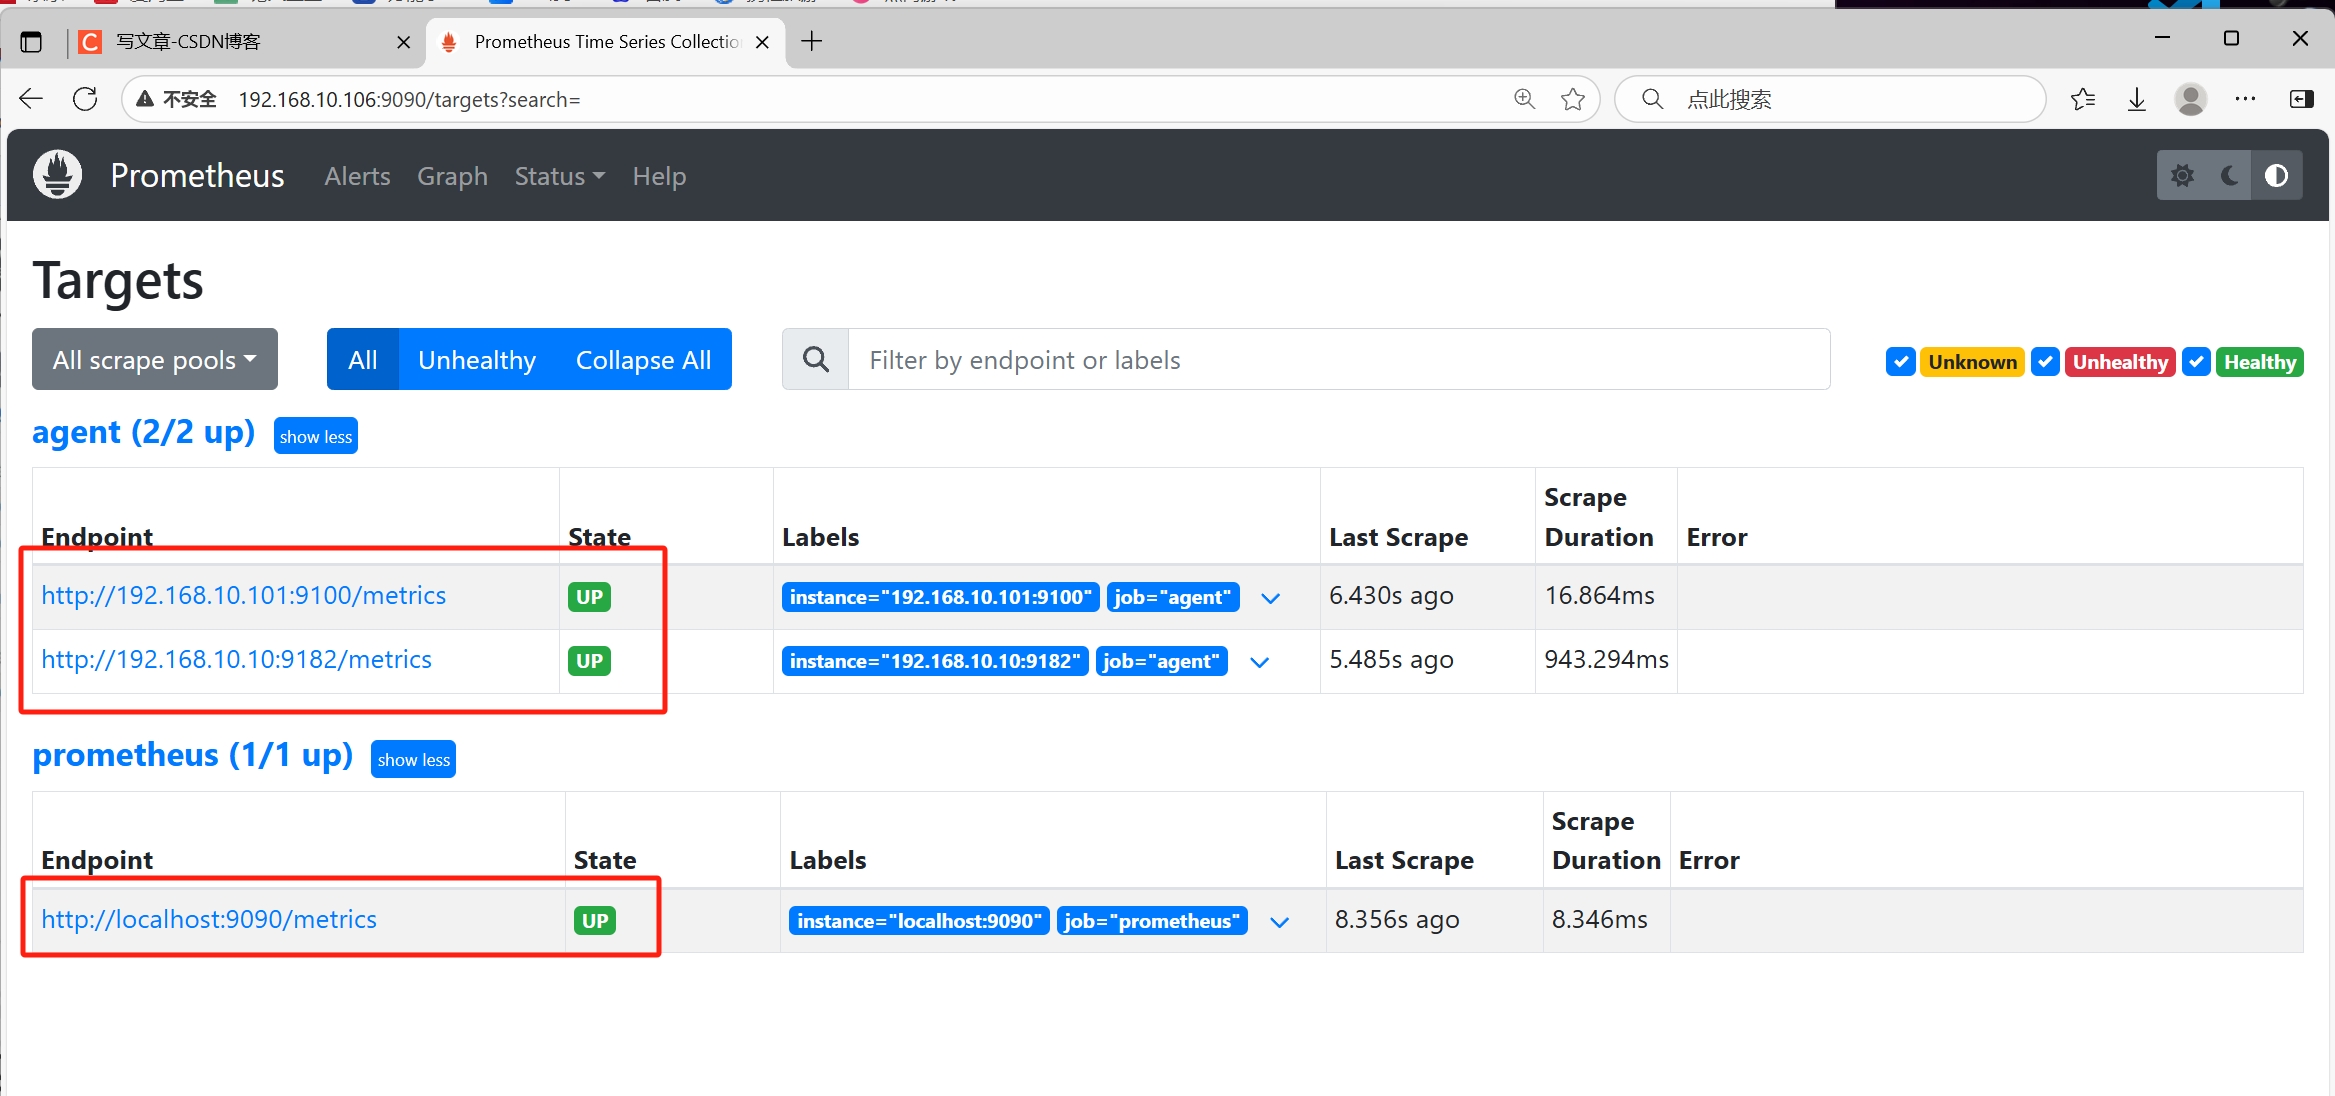Open the Graph page
The image size is (2335, 1096).
452,176
